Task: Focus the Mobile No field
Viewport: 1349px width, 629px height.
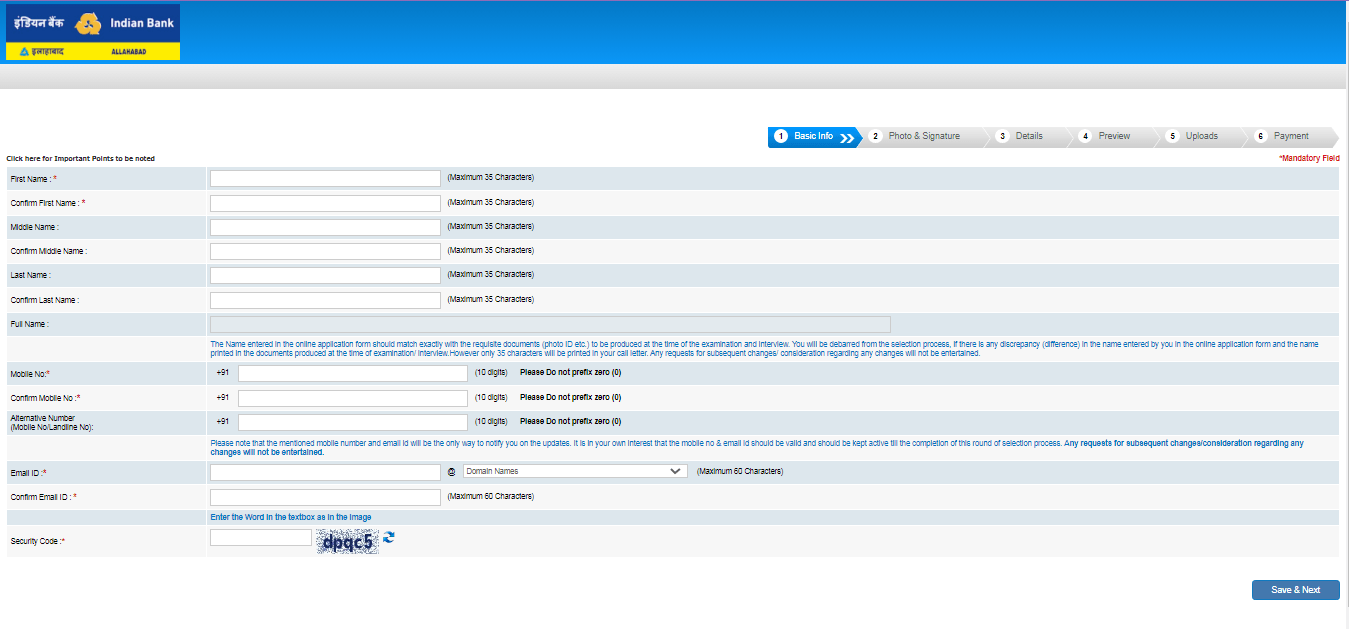Action: pyautogui.click(x=352, y=373)
